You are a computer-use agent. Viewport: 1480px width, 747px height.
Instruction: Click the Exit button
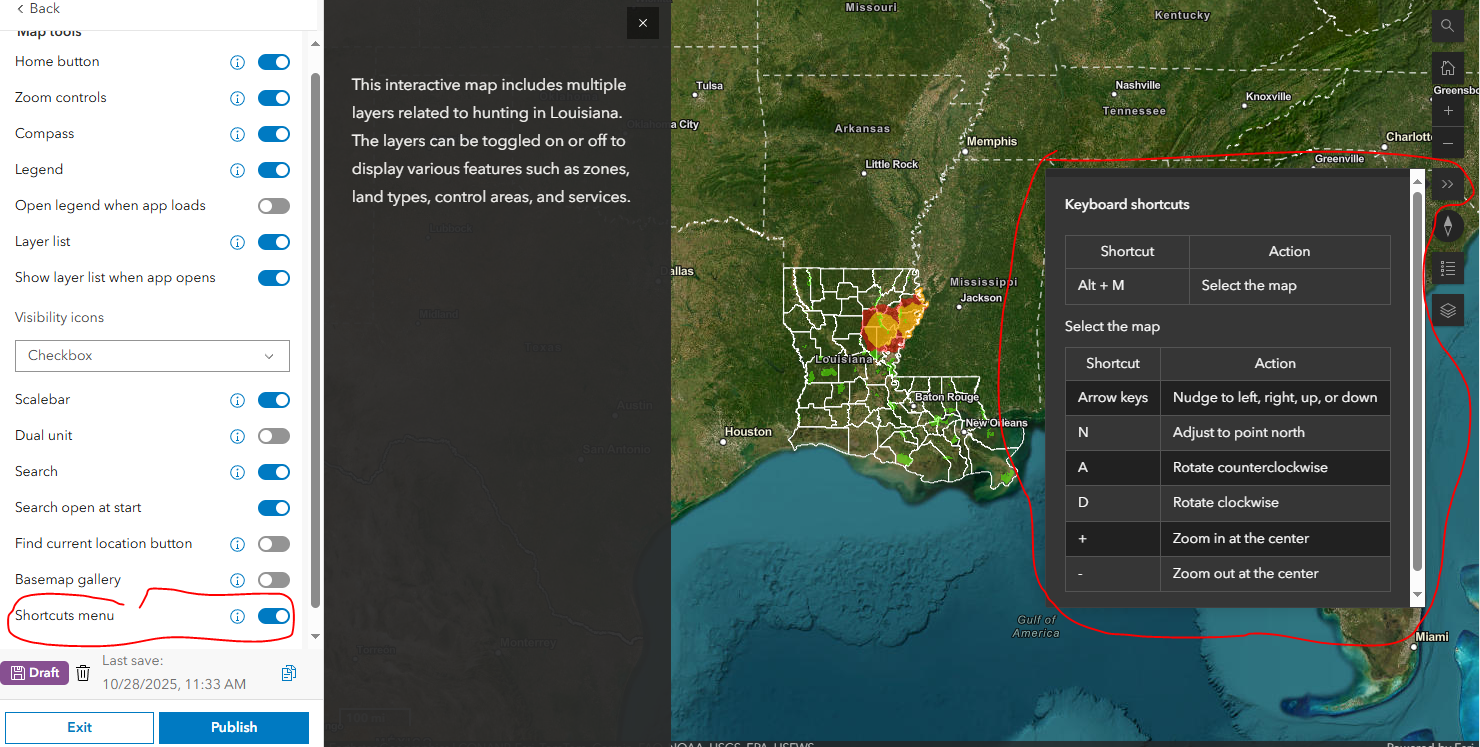coord(78,728)
